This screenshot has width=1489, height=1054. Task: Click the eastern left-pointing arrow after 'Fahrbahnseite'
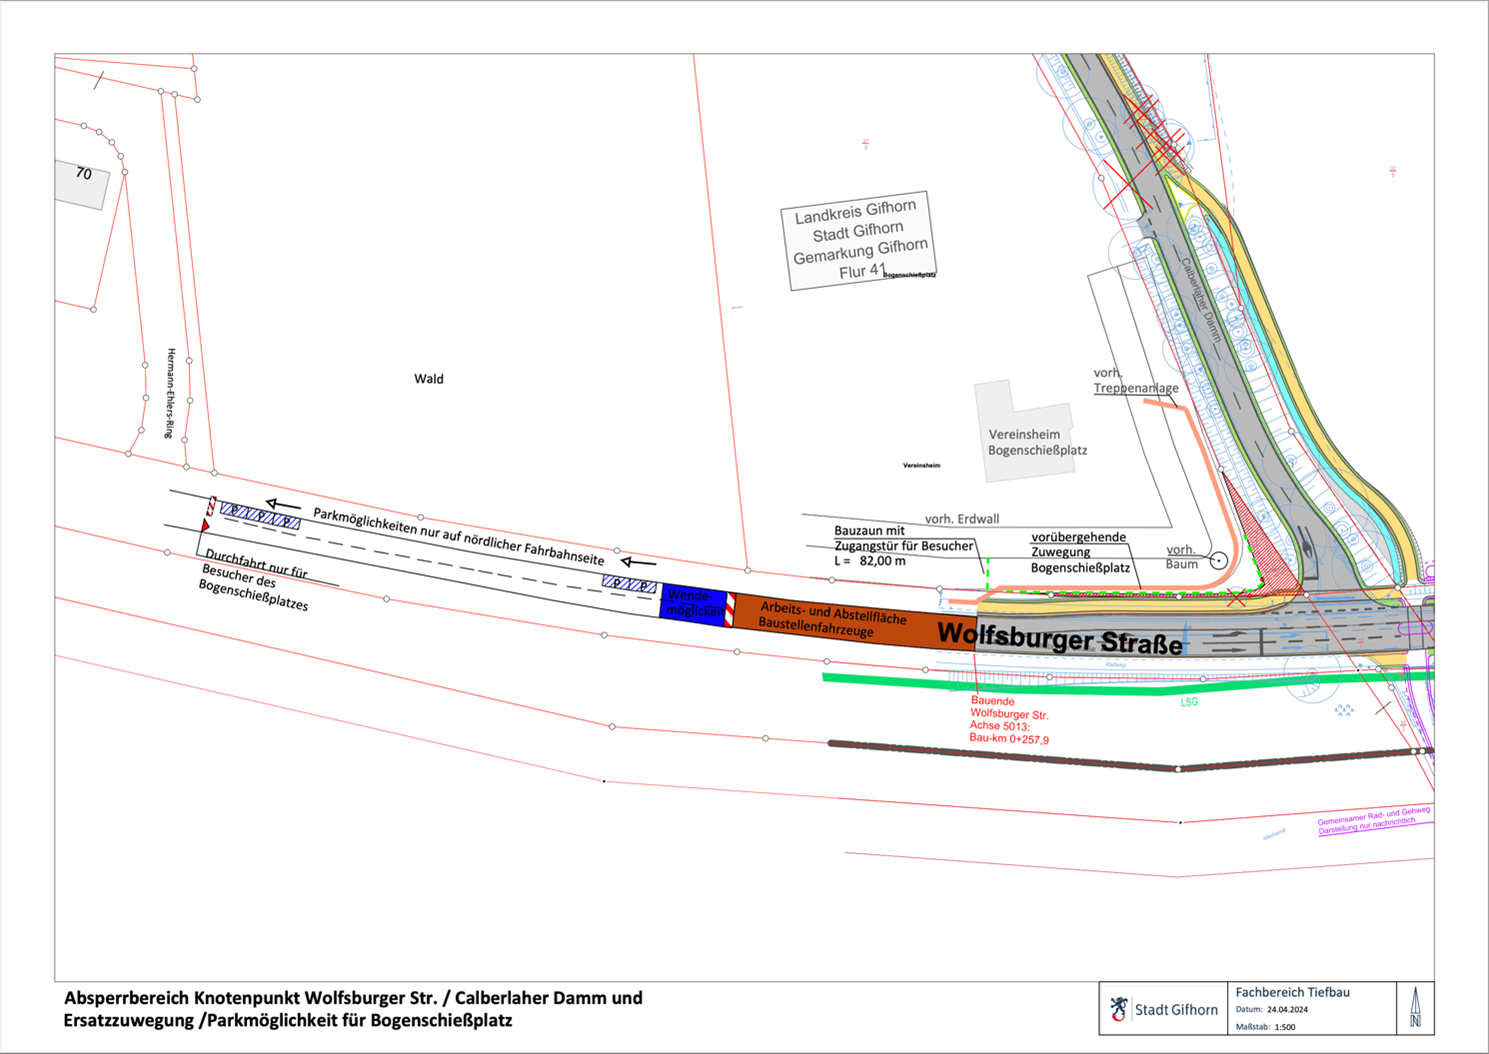pyautogui.click(x=639, y=562)
